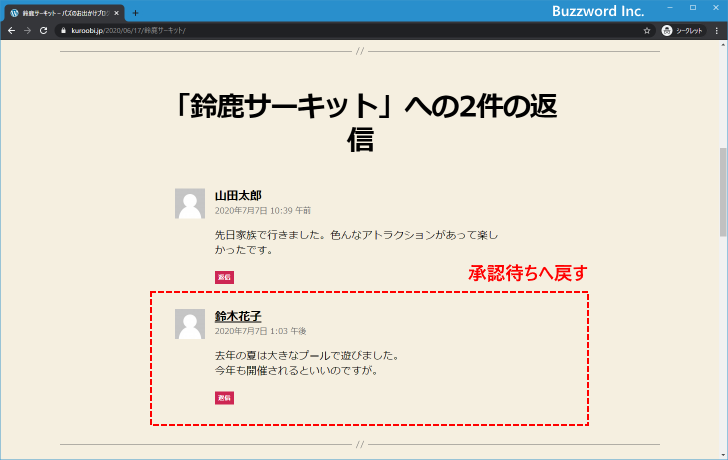Viewport: 728px width, 460px height.
Task: Click the comment text 先日家族で行きました
Action: point(356,242)
